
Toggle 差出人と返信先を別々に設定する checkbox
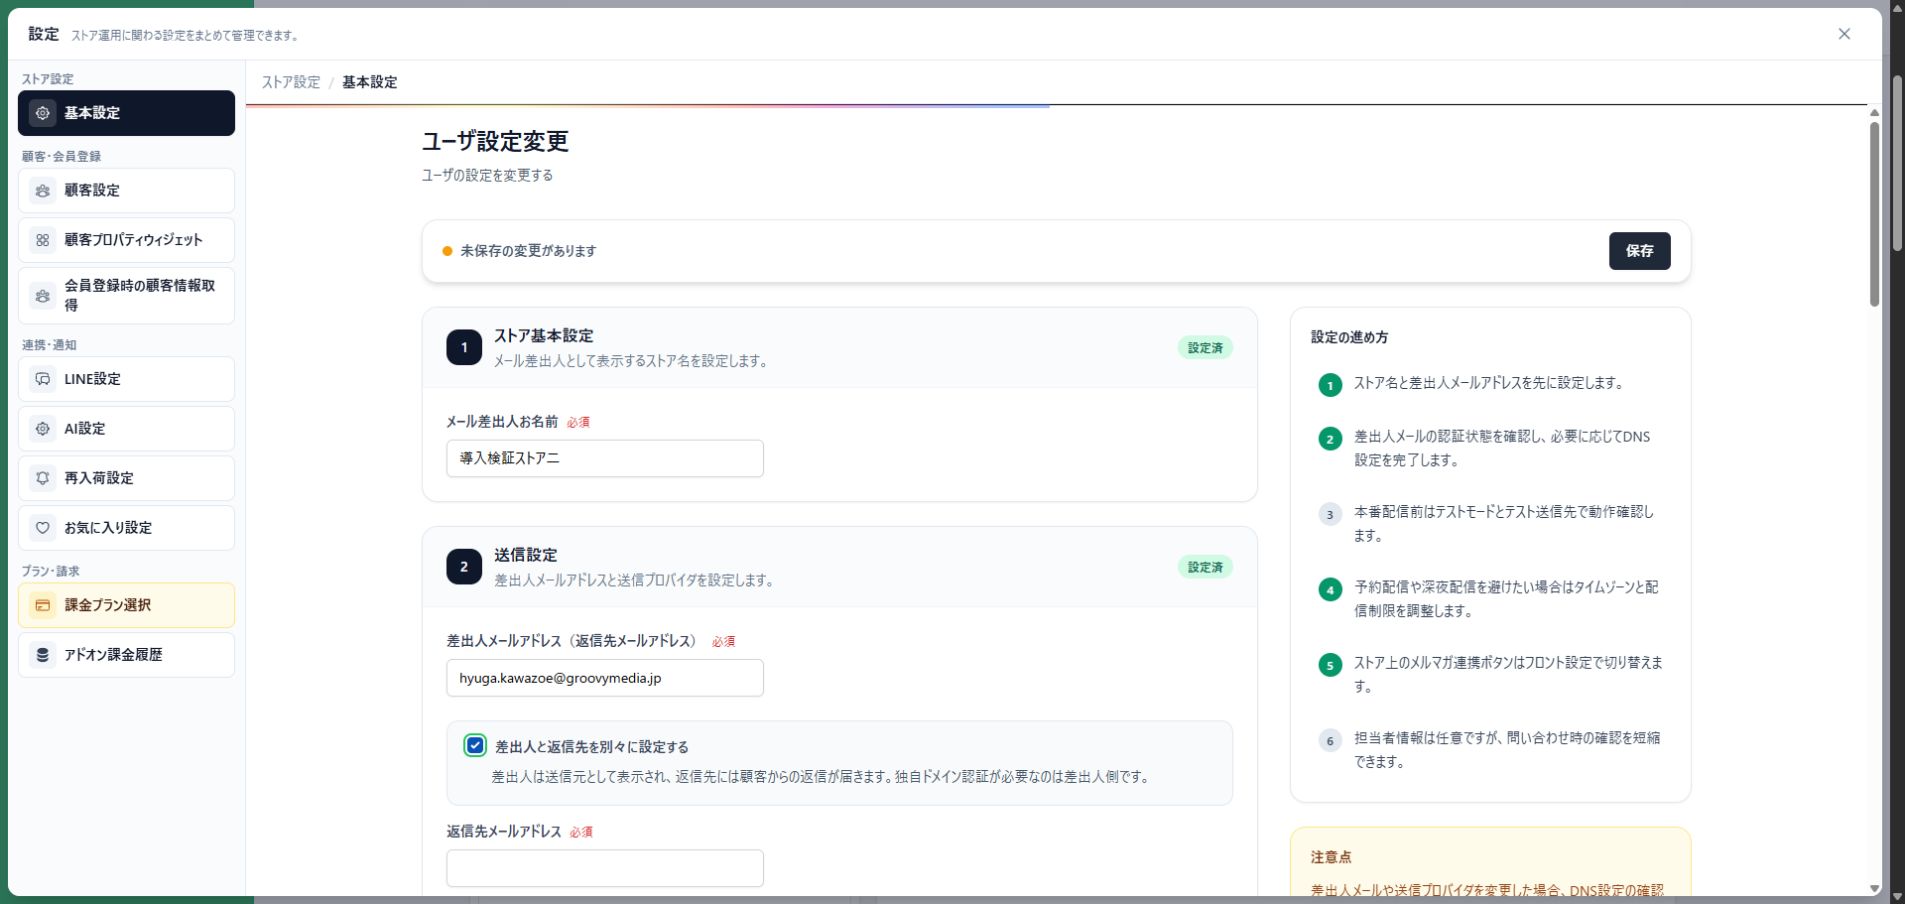coord(475,746)
